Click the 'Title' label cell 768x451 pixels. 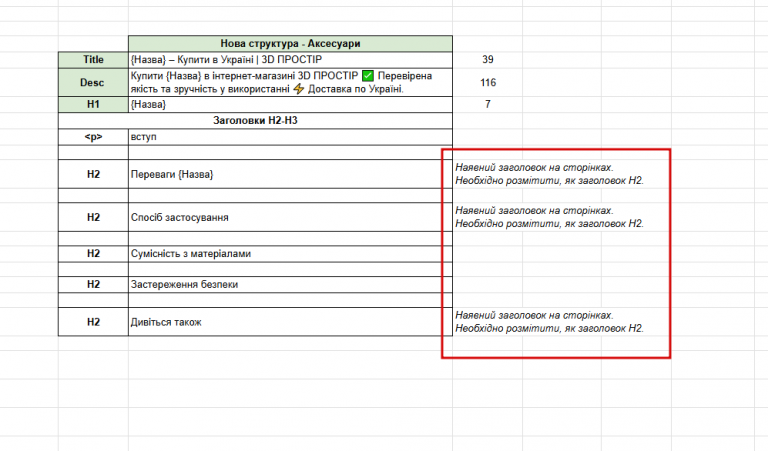93,60
